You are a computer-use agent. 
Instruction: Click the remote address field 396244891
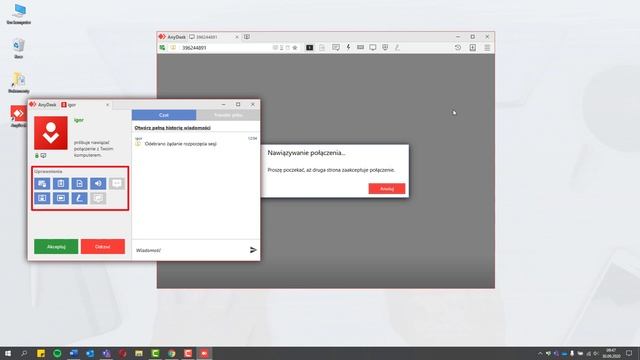tap(224, 48)
